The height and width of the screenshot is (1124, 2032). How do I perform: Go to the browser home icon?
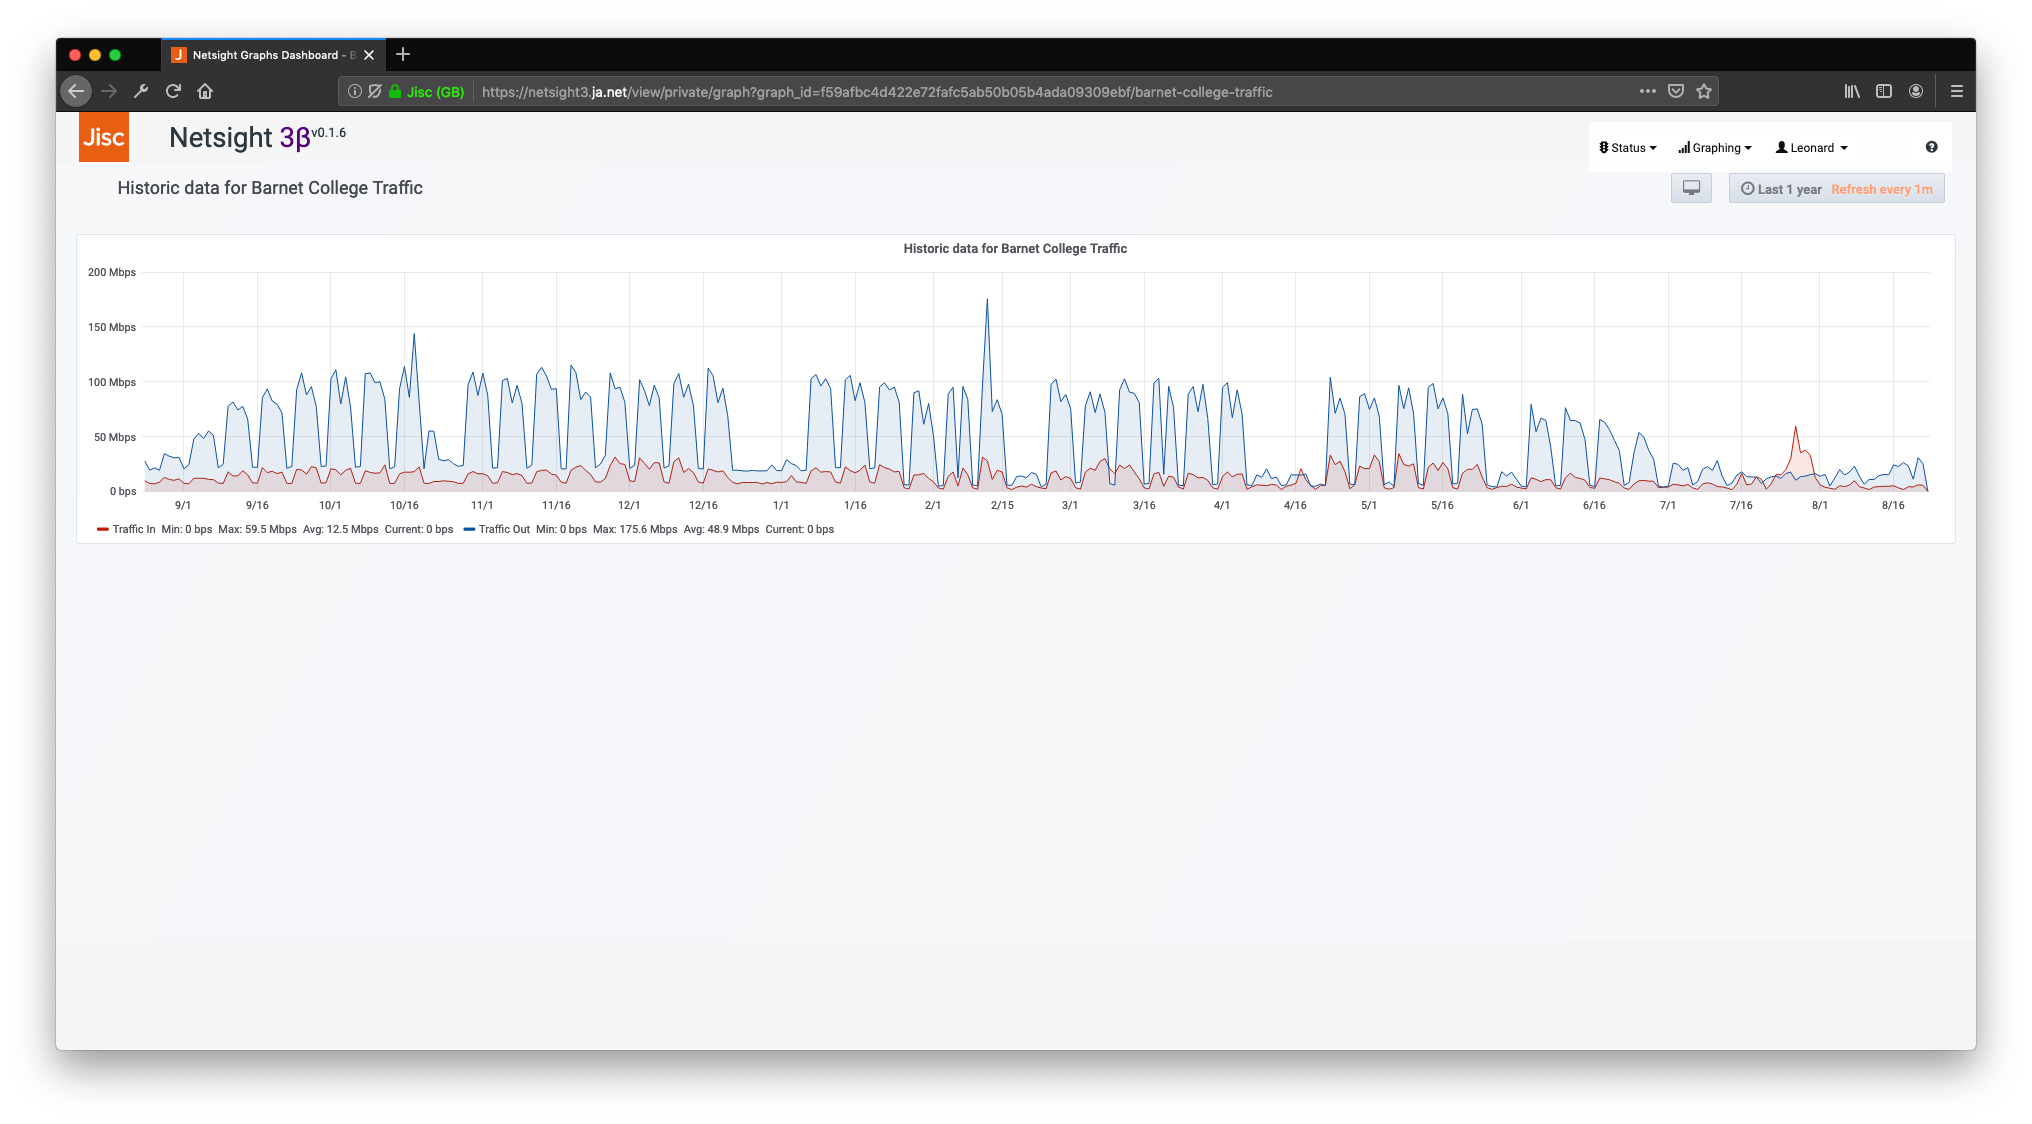tap(205, 91)
